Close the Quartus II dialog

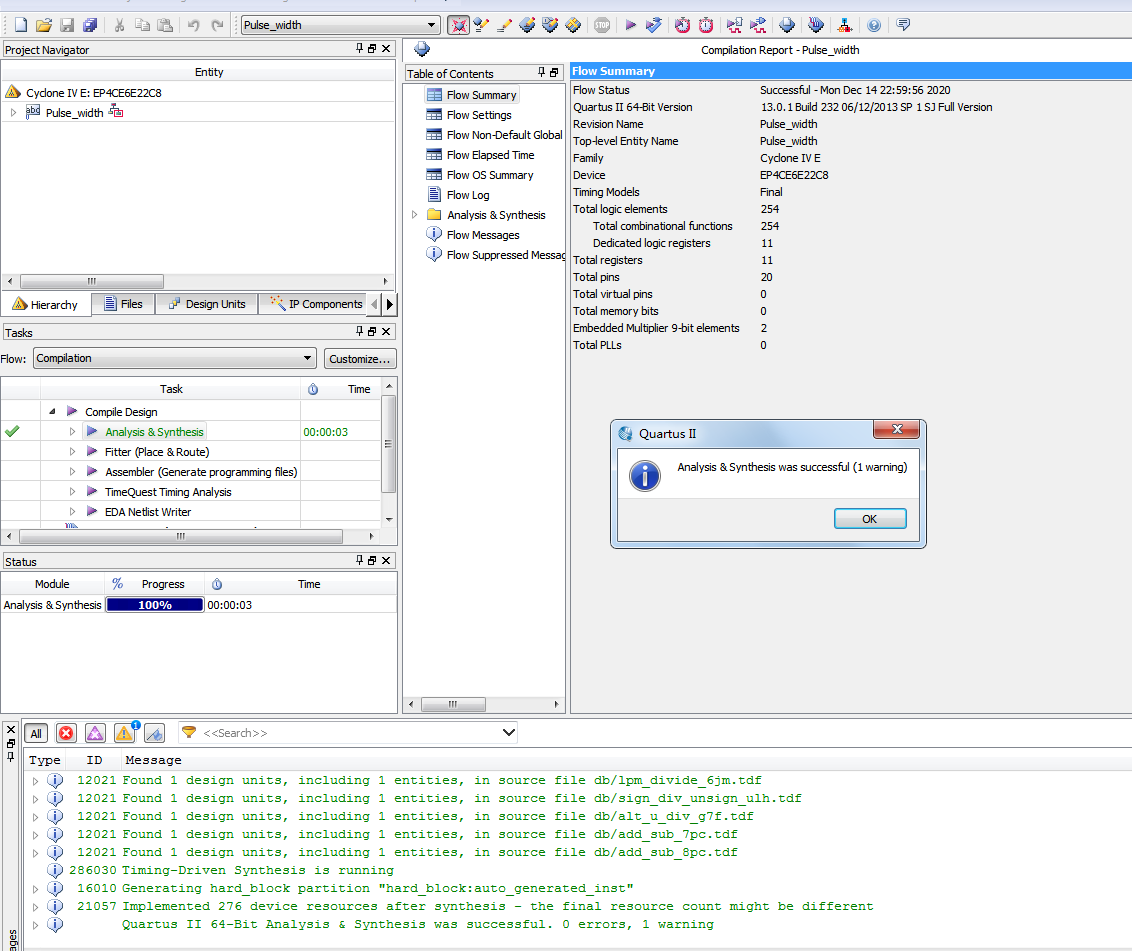[x=897, y=430]
